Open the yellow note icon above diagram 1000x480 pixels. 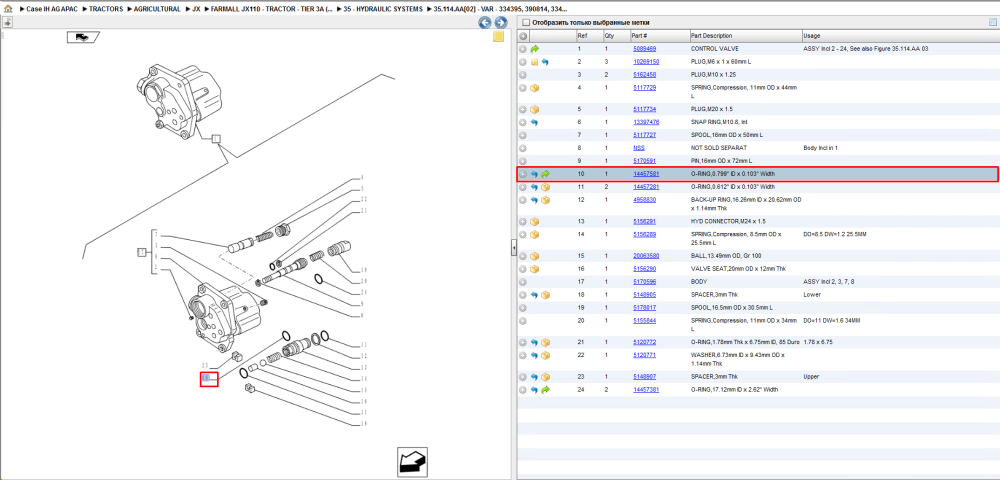498,37
